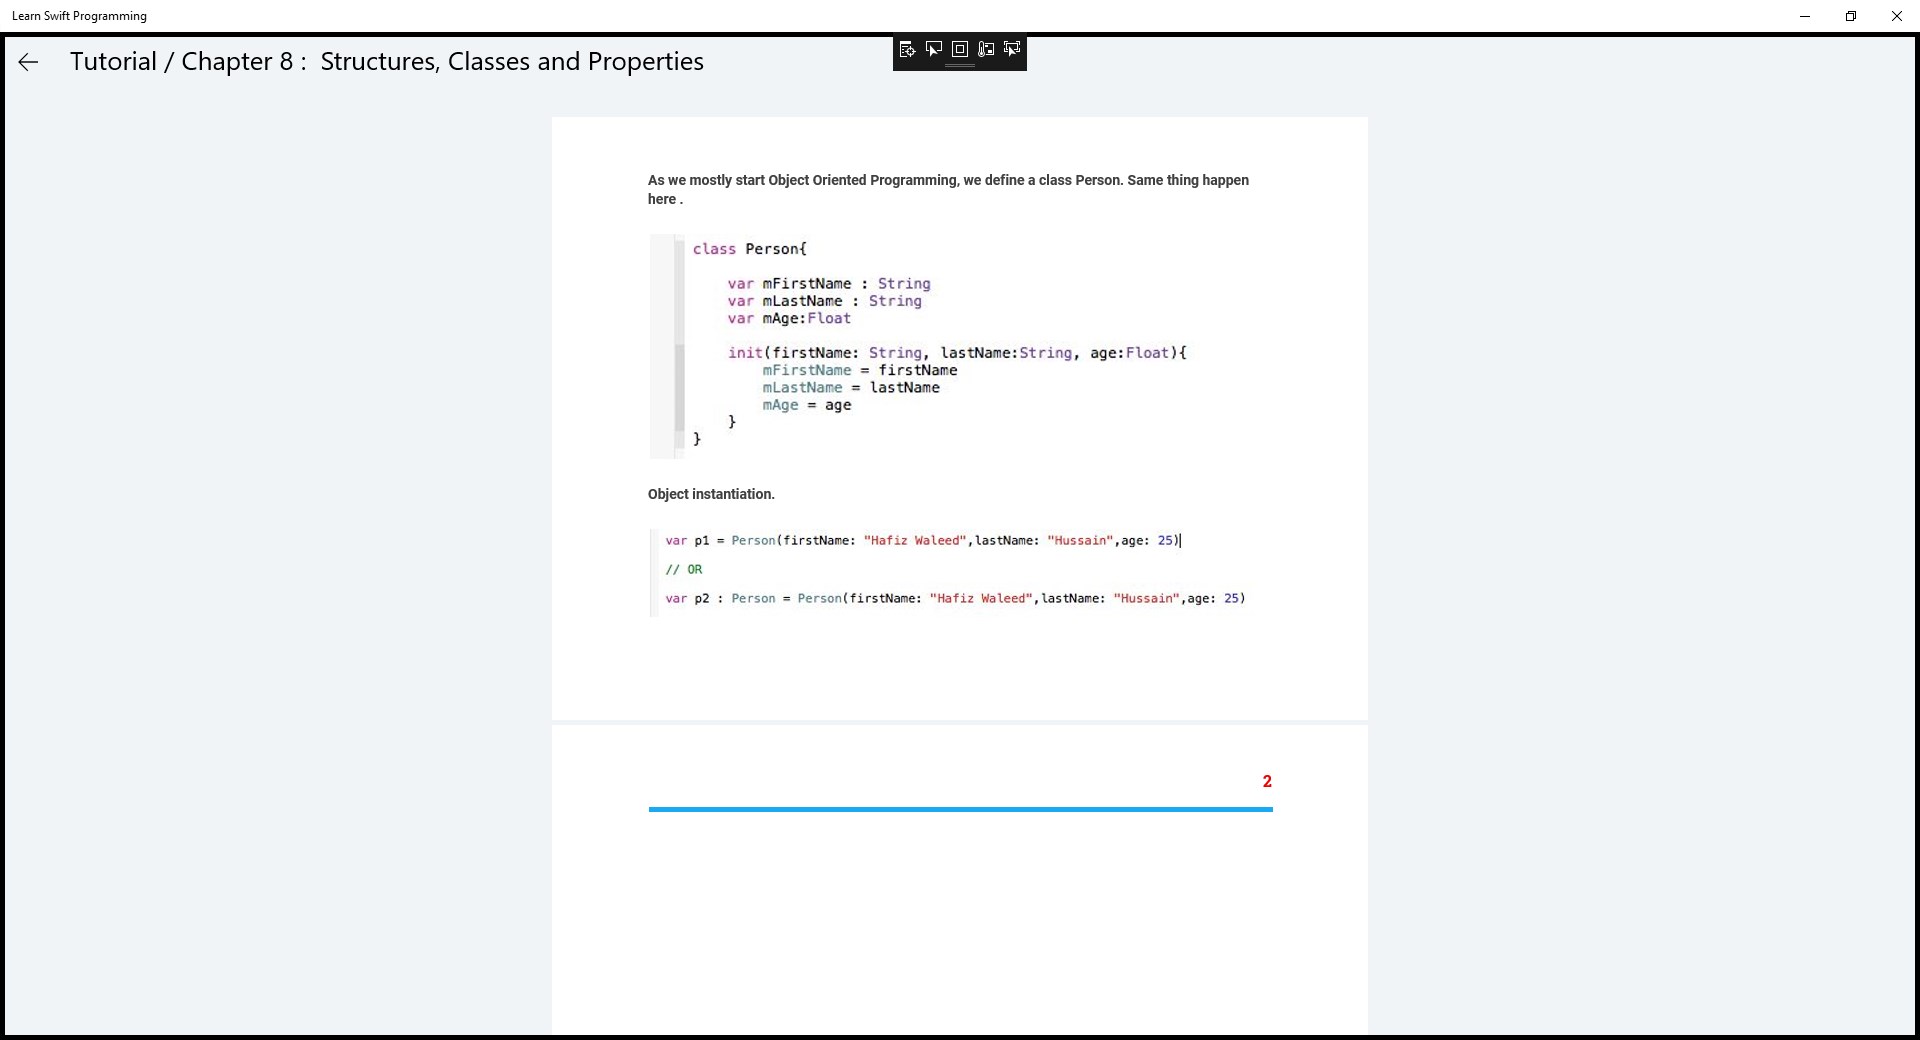Click the 'var p1 = Person' code line
The height and width of the screenshot is (1040, 1920).
click(x=922, y=541)
